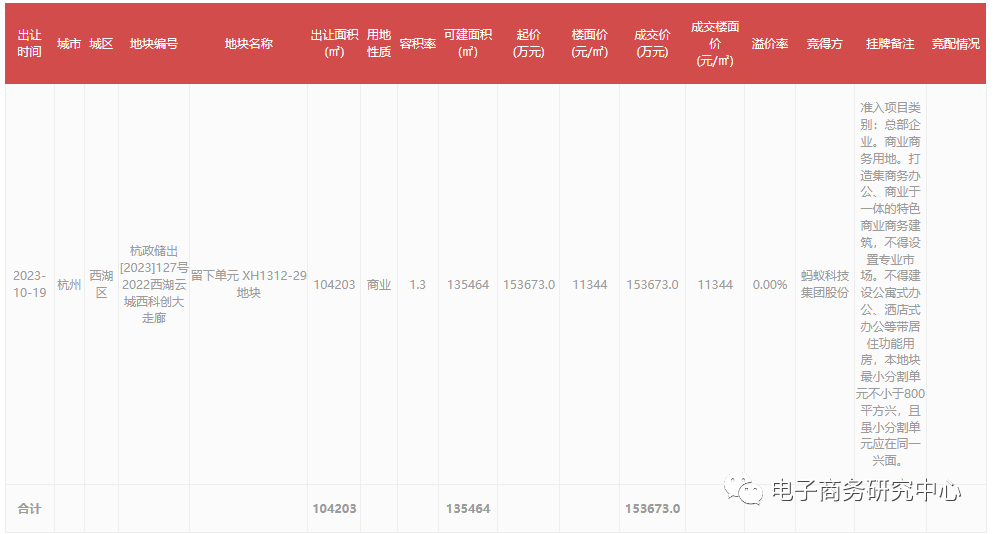This screenshot has width=994, height=534.
Task: Click the 出让面积(㎡) column header
Action: tap(334, 44)
